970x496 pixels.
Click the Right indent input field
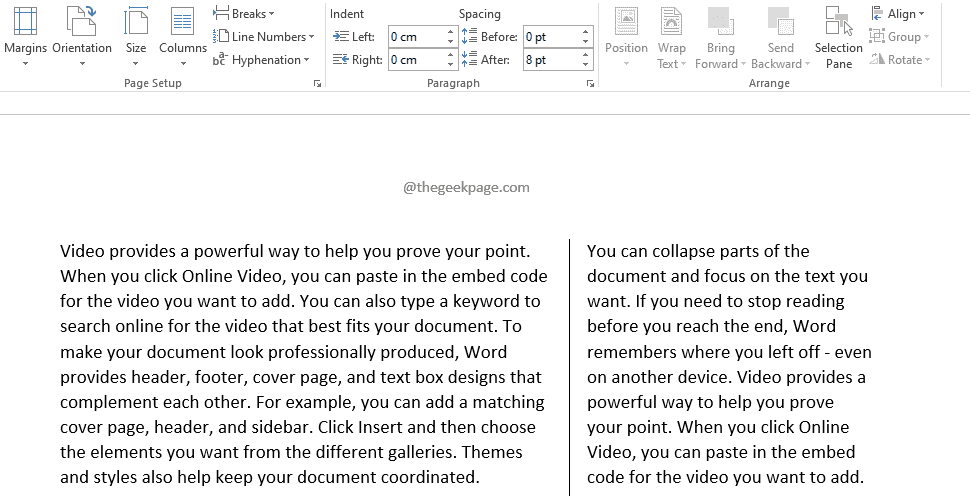[x=416, y=60]
